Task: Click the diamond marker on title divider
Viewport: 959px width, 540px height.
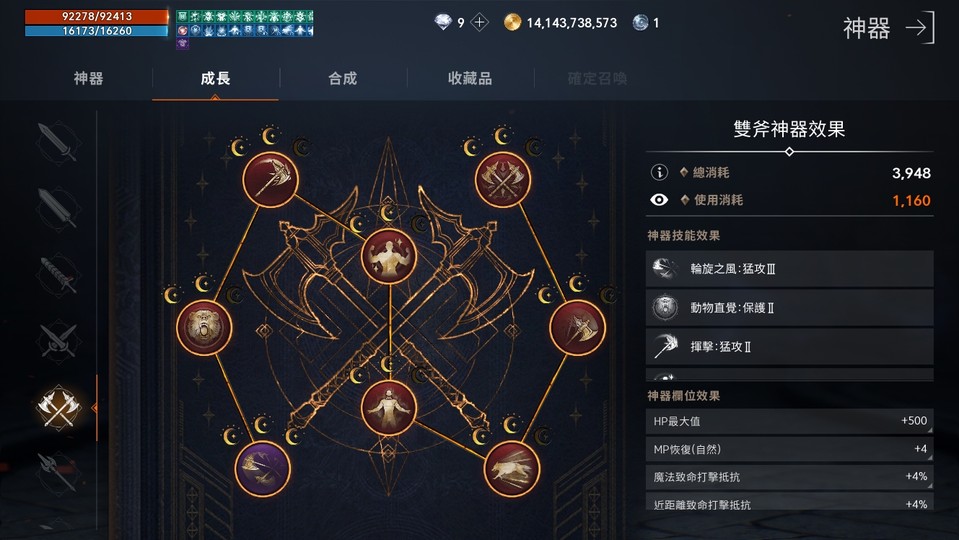Action: (x=789, y=151)
